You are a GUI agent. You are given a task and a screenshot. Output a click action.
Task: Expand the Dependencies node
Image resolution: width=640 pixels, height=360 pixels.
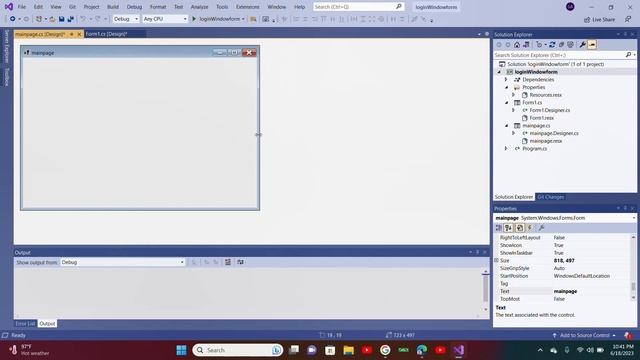tap(506, 80)
